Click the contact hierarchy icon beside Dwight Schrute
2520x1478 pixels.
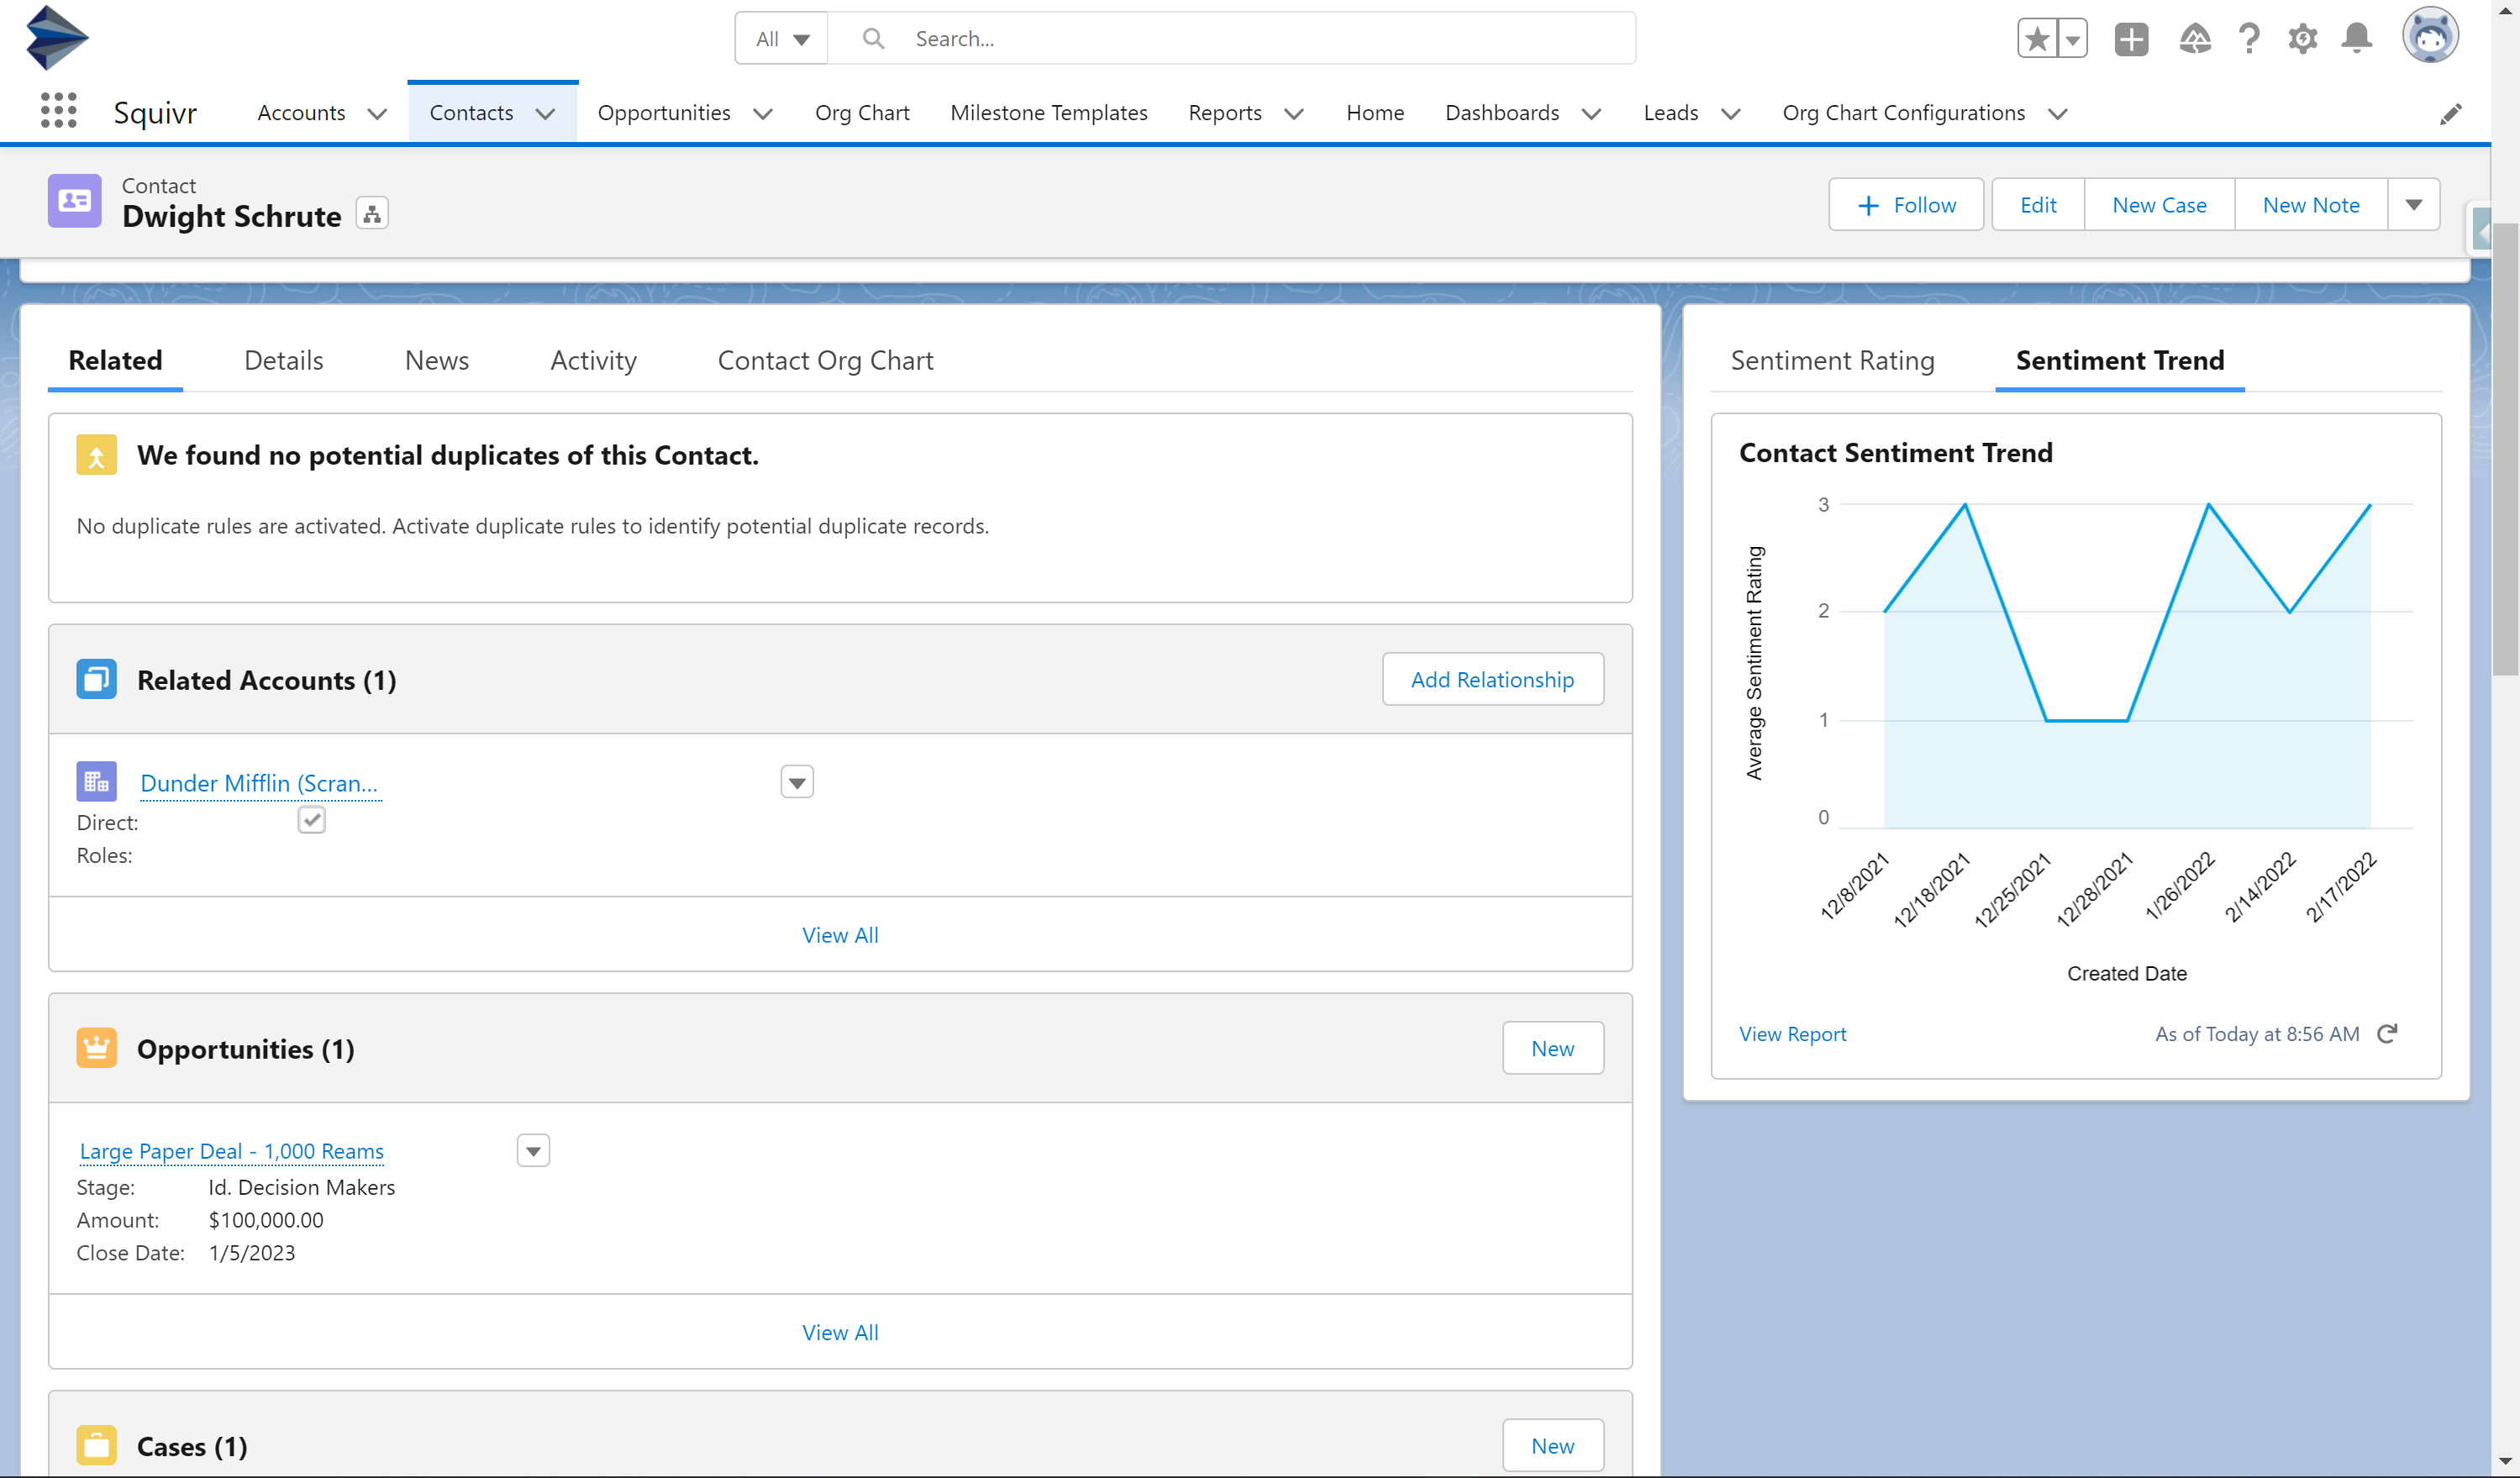click(372, 214)
